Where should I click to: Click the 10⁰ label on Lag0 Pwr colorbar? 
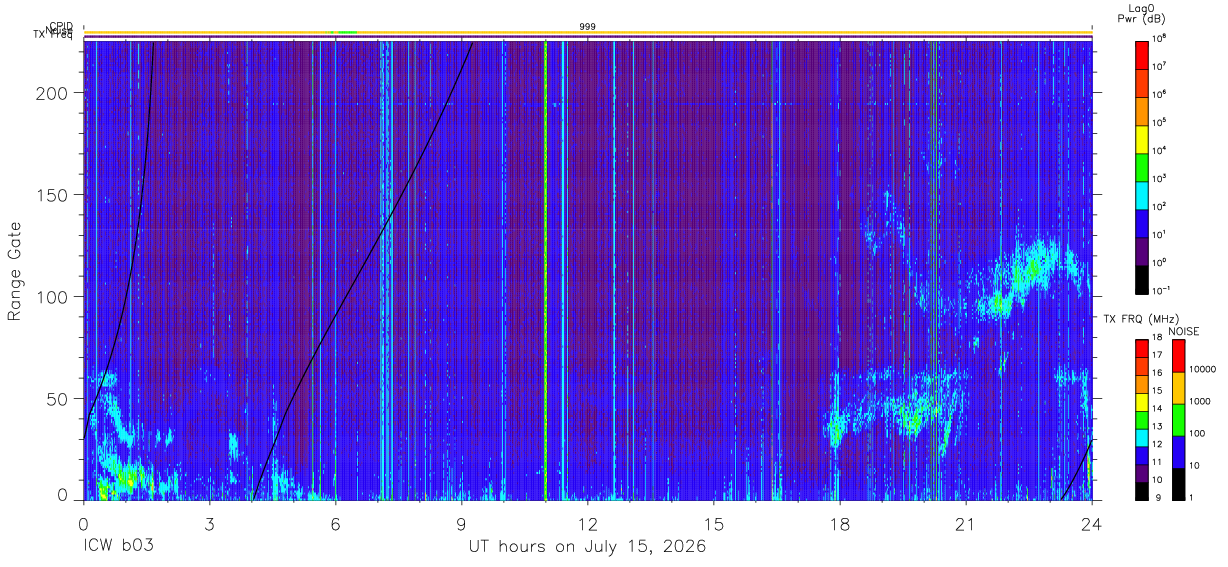tap(1160, 262)
